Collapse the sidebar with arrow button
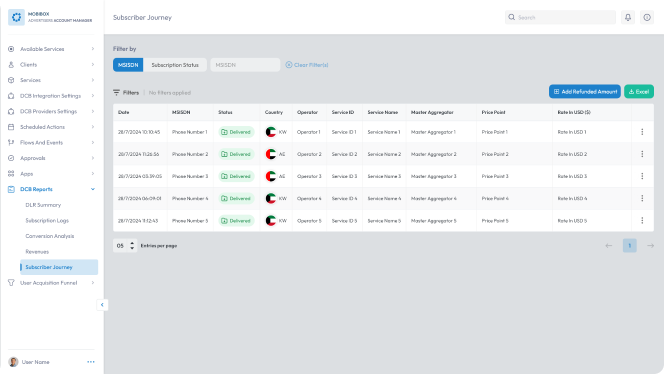 [x=102, y=305]
